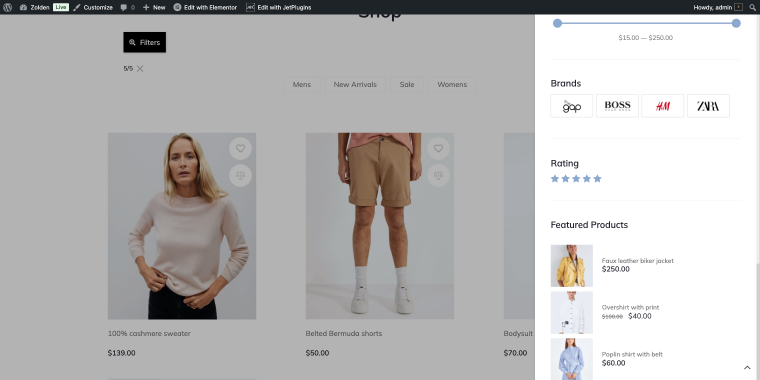Compare the cashmere sweater via scales icon
The width and height of the screenshot is (760, 380).
pyautogui.click(x=240, y=175)
